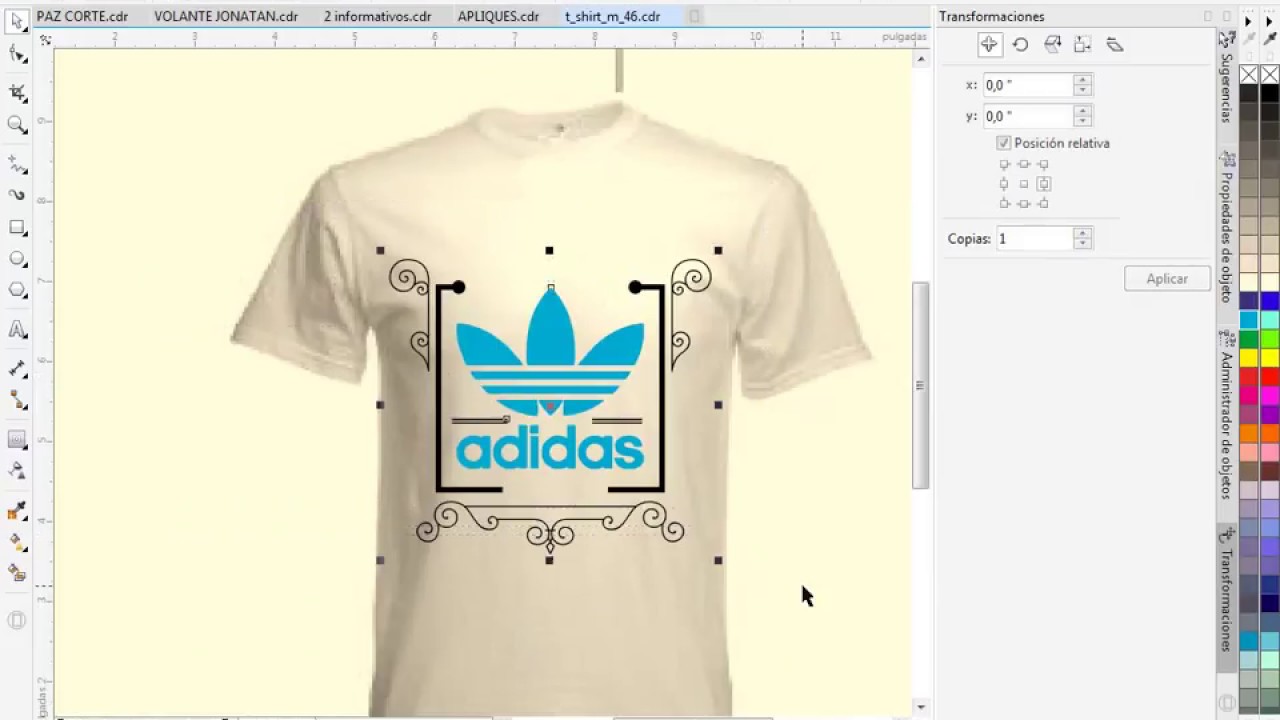Set anchor point to middle-left
Screen dimensions: 1280x720
coord(1004,184)
